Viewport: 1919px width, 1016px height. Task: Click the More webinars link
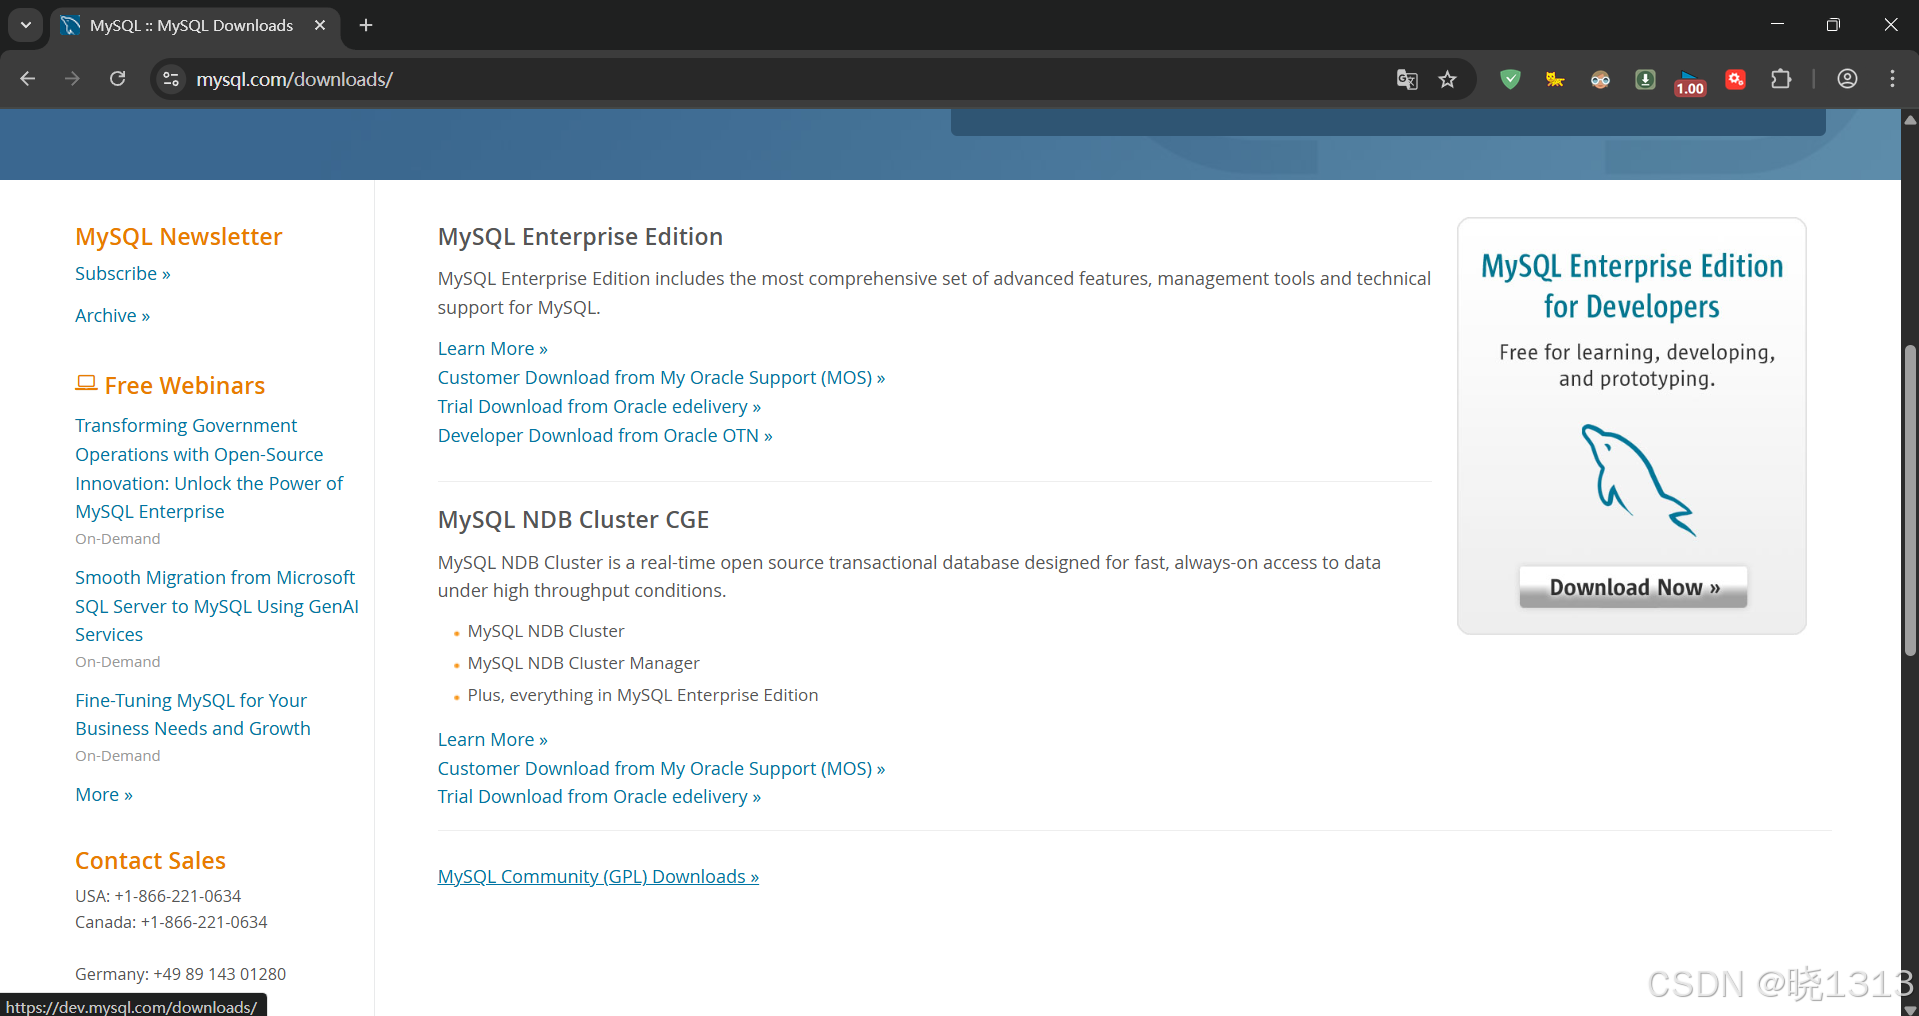104,795
